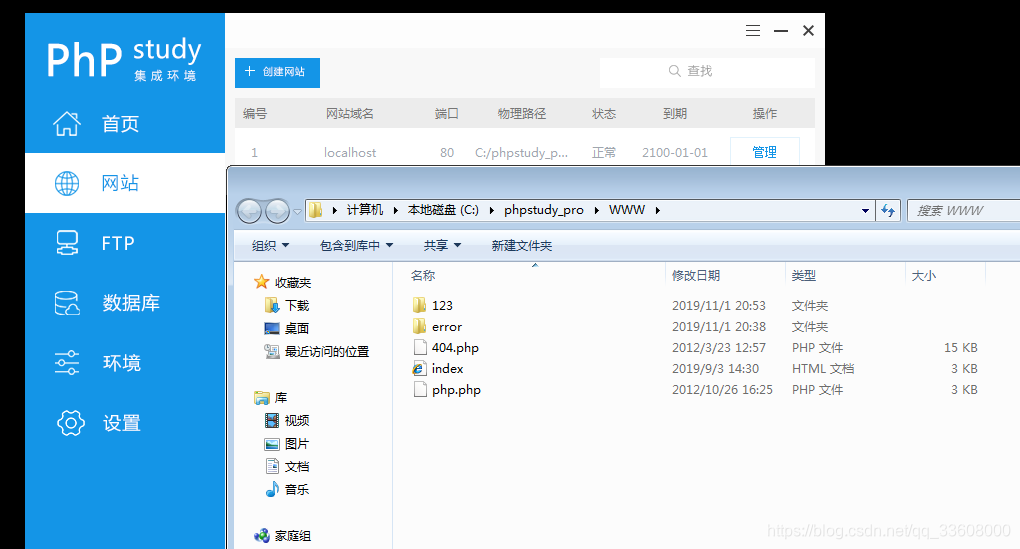This screenshot has height=549, width=1020.
Task: Open the address bar history dropdown
Action: click(865, 211)
